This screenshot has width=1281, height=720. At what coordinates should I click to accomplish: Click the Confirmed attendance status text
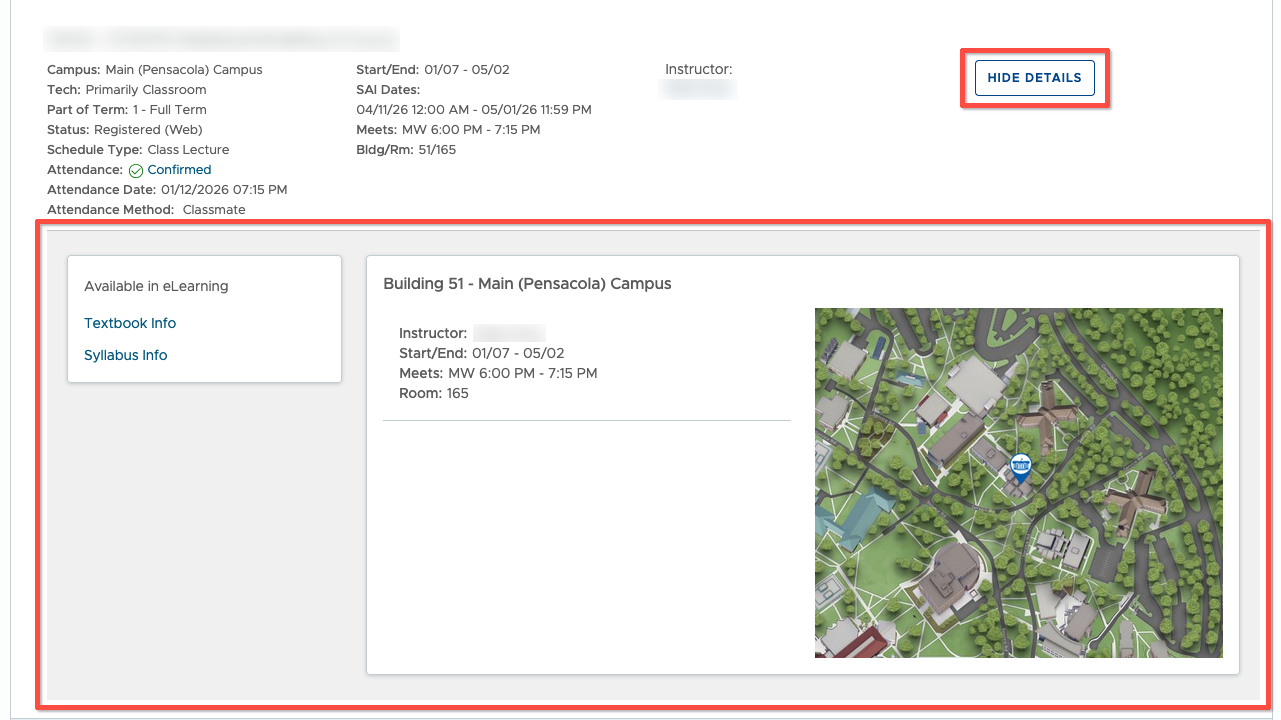tap(179, 170)
